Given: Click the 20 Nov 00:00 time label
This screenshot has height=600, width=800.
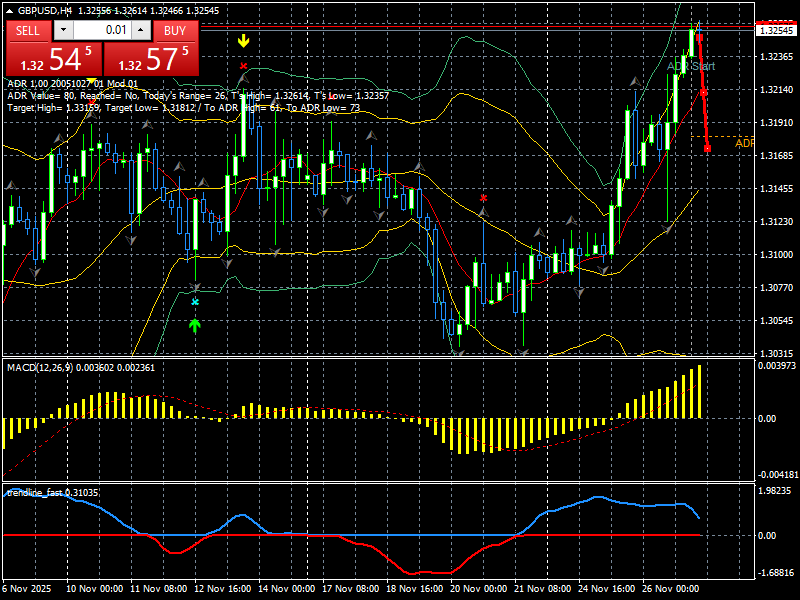Looking at the screenshot, I should tap(479, 588).
